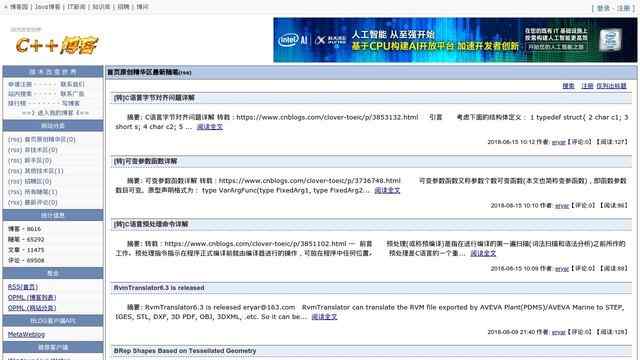Open the 新手区(0) category link

tap(38, 160)
